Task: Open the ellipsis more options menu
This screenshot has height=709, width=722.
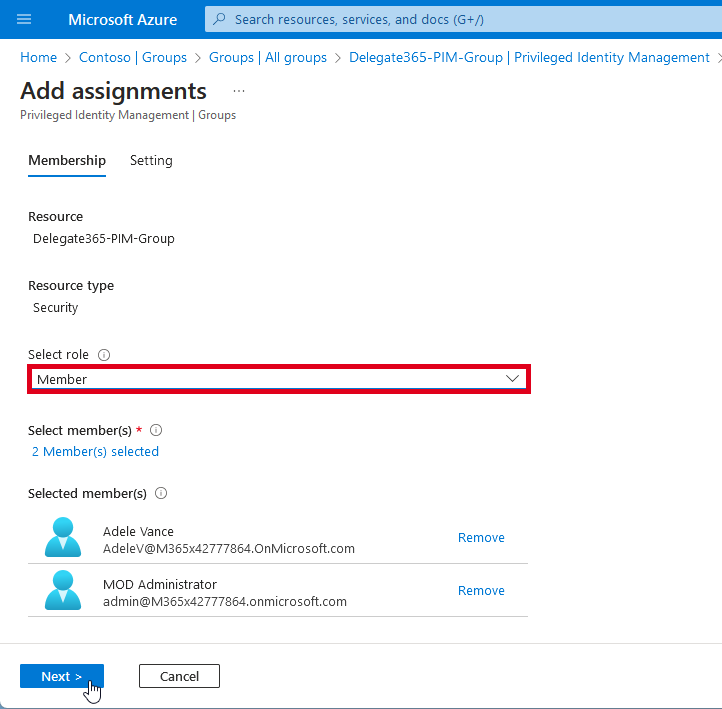Action: coord(239,91)
